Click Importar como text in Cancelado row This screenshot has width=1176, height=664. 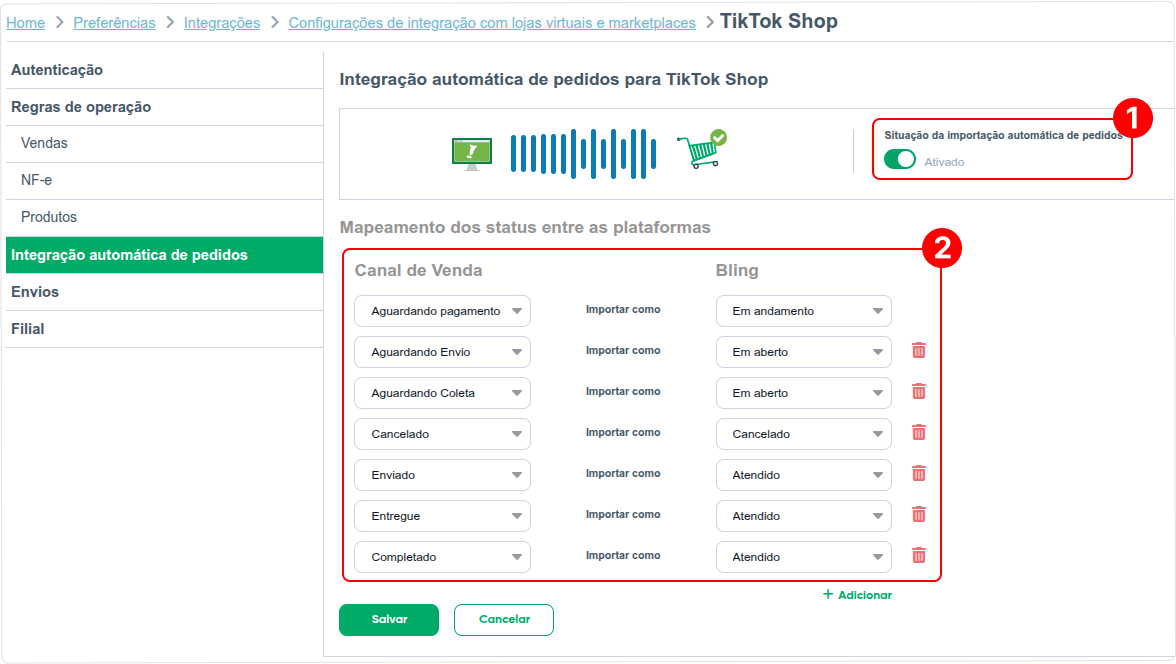point(623,432)
